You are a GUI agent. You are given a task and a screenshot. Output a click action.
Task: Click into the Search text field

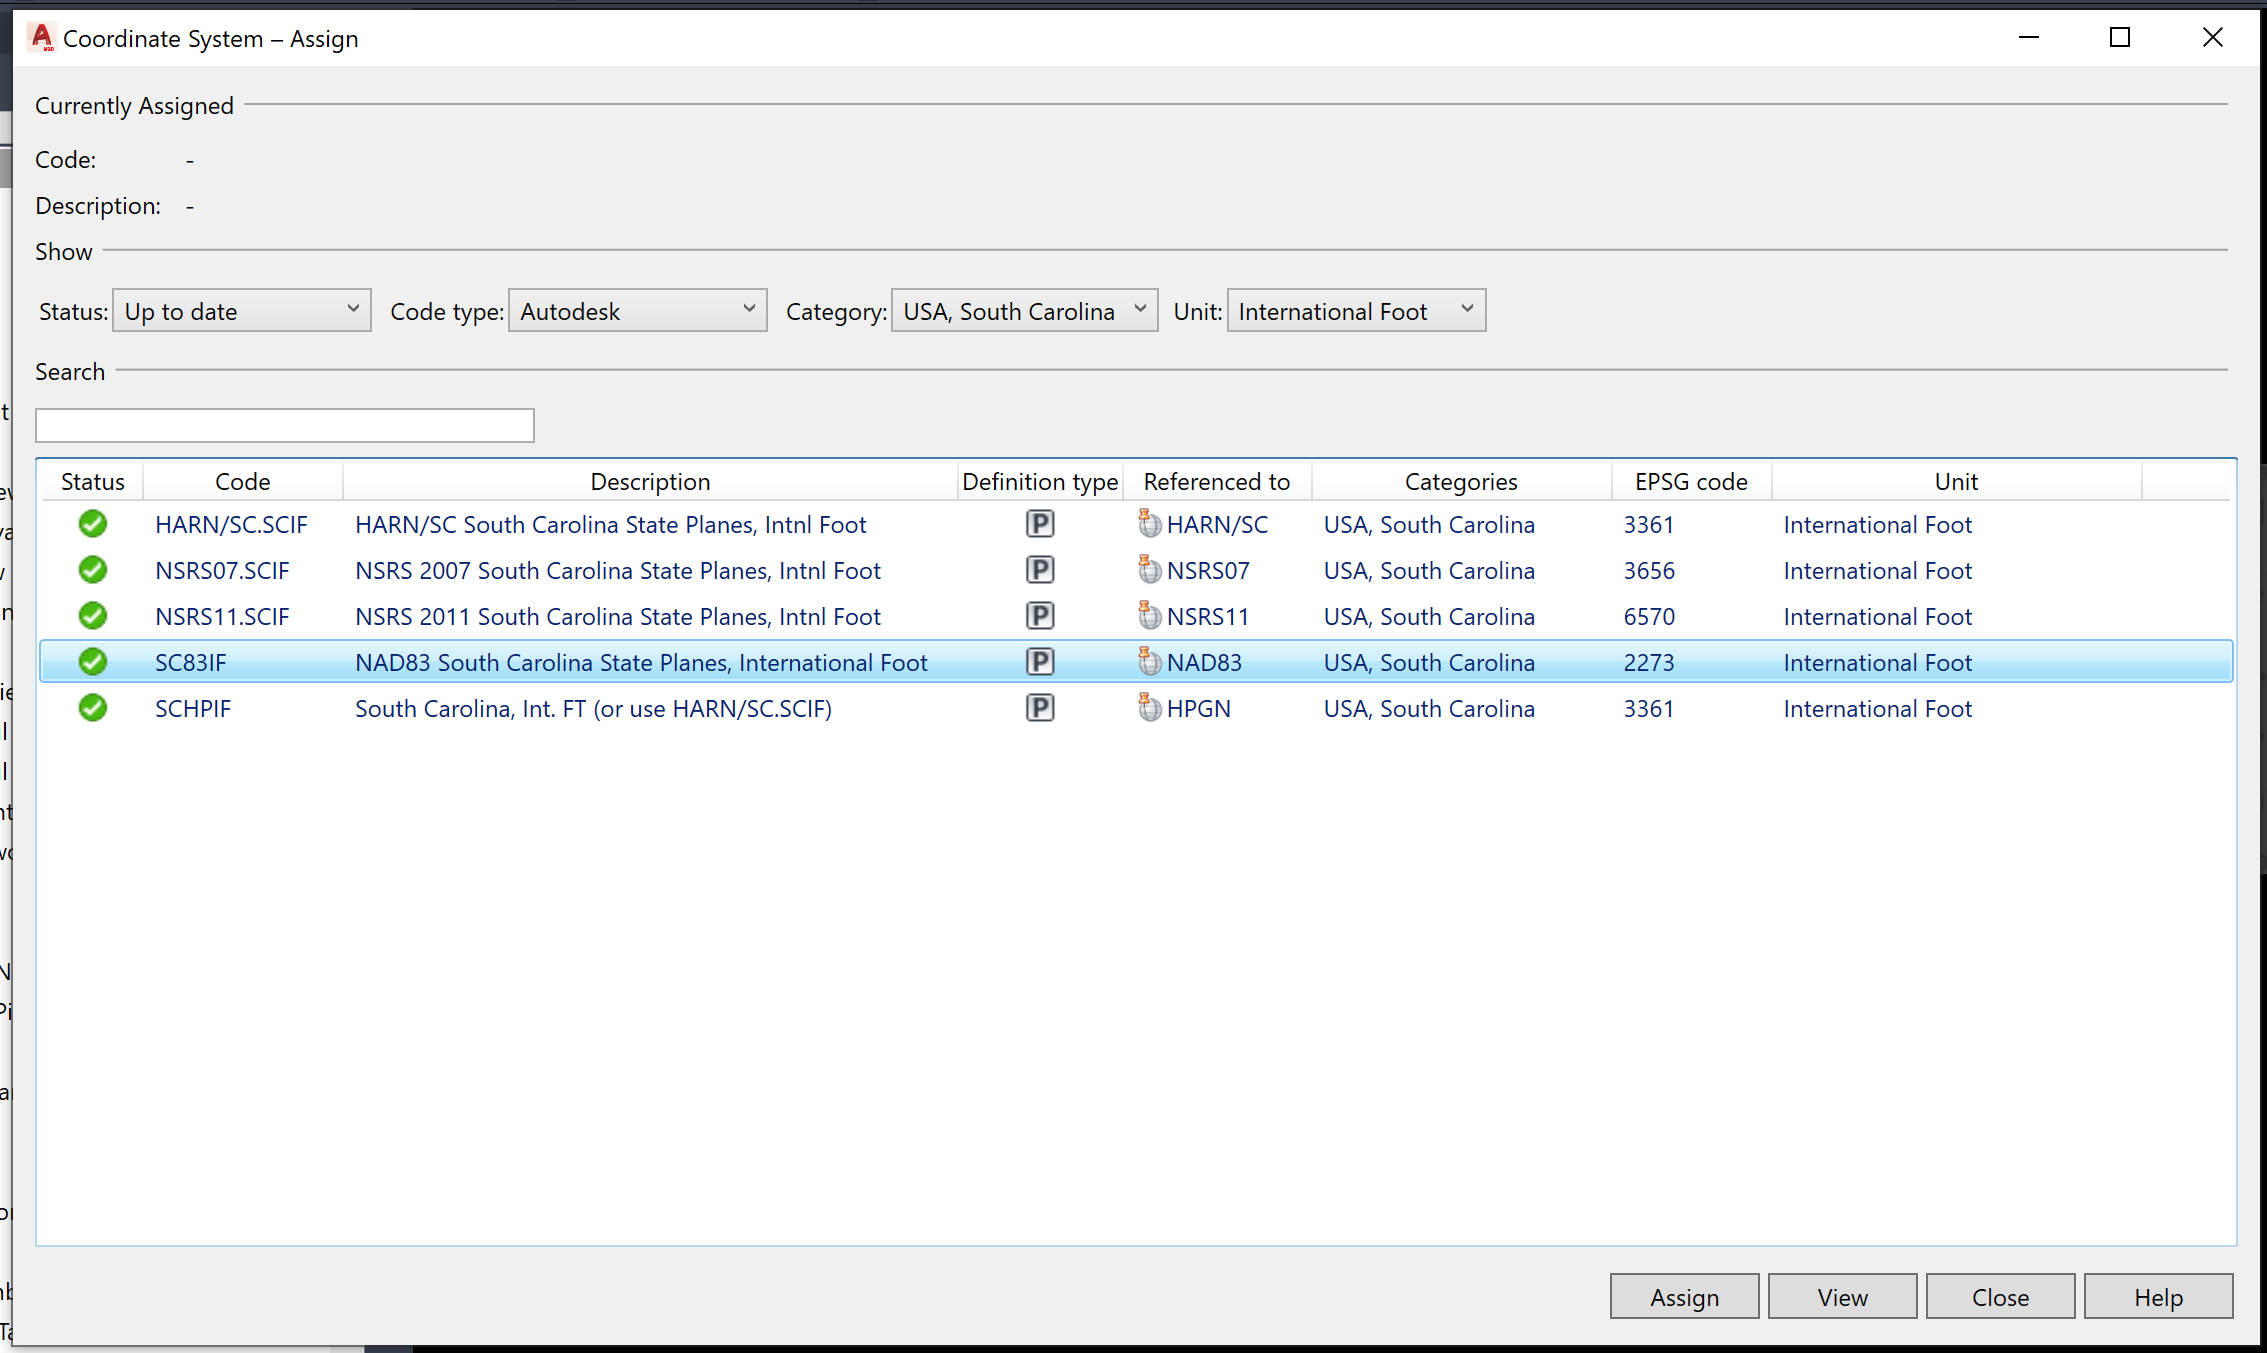click(285, 426)
